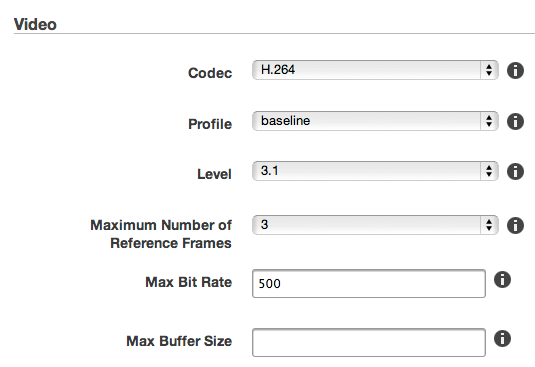View info for Maximum Number of Reference Frames
The height and width of the screenshot is (367, 535).
tap(515, 225)
